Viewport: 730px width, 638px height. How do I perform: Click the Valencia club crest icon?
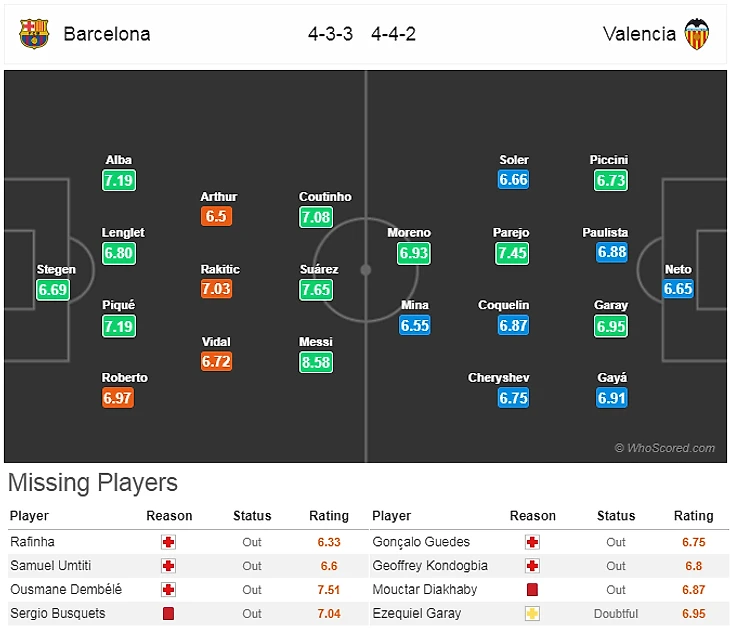[x=696, y=34]
